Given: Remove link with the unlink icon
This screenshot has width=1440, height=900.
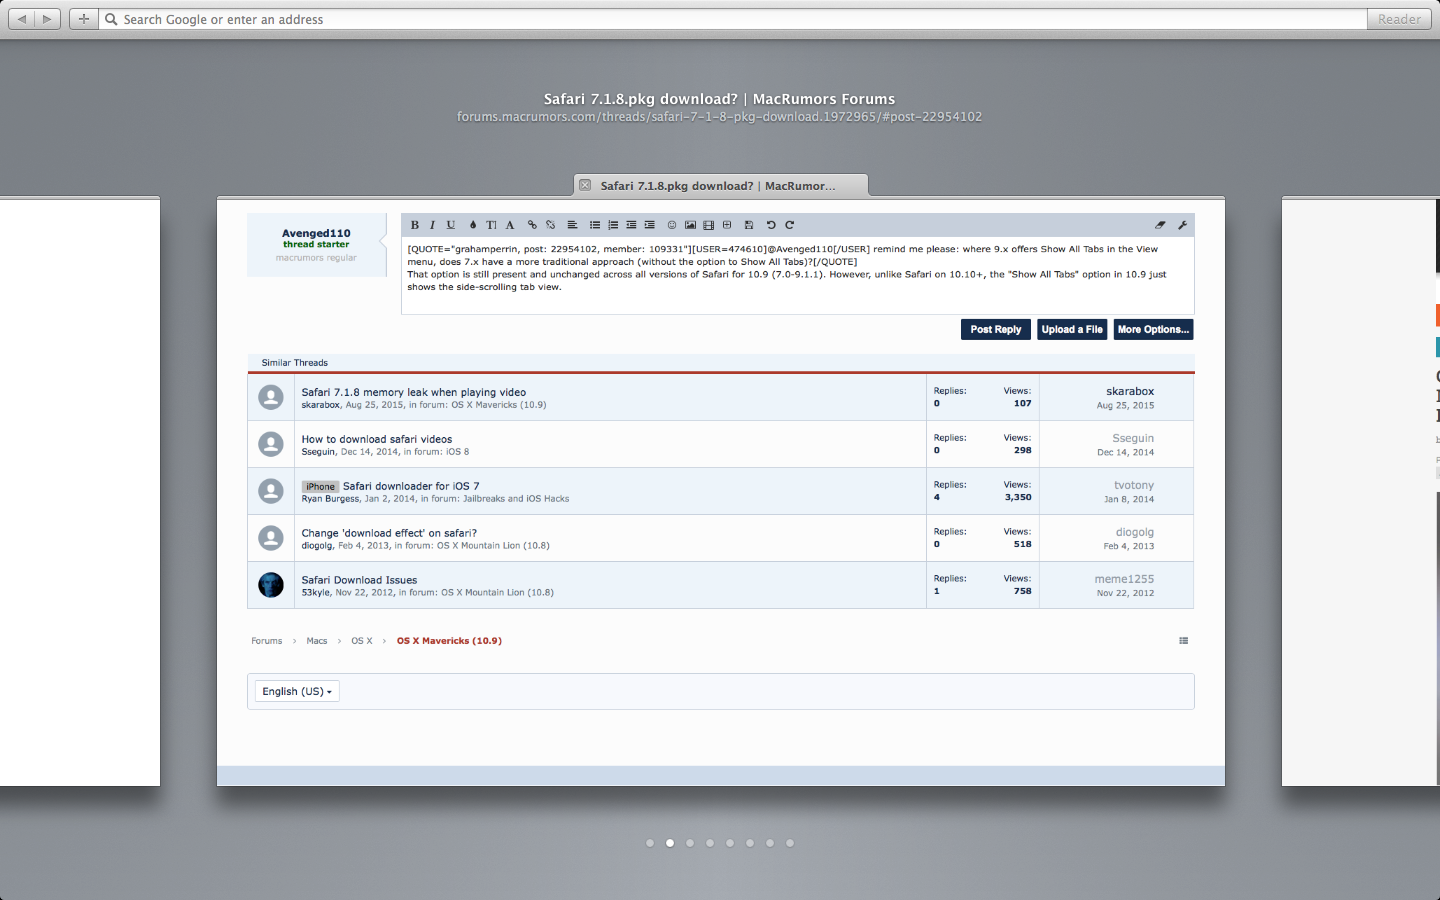Looking at the screenshot, I should tap(550, 225).
